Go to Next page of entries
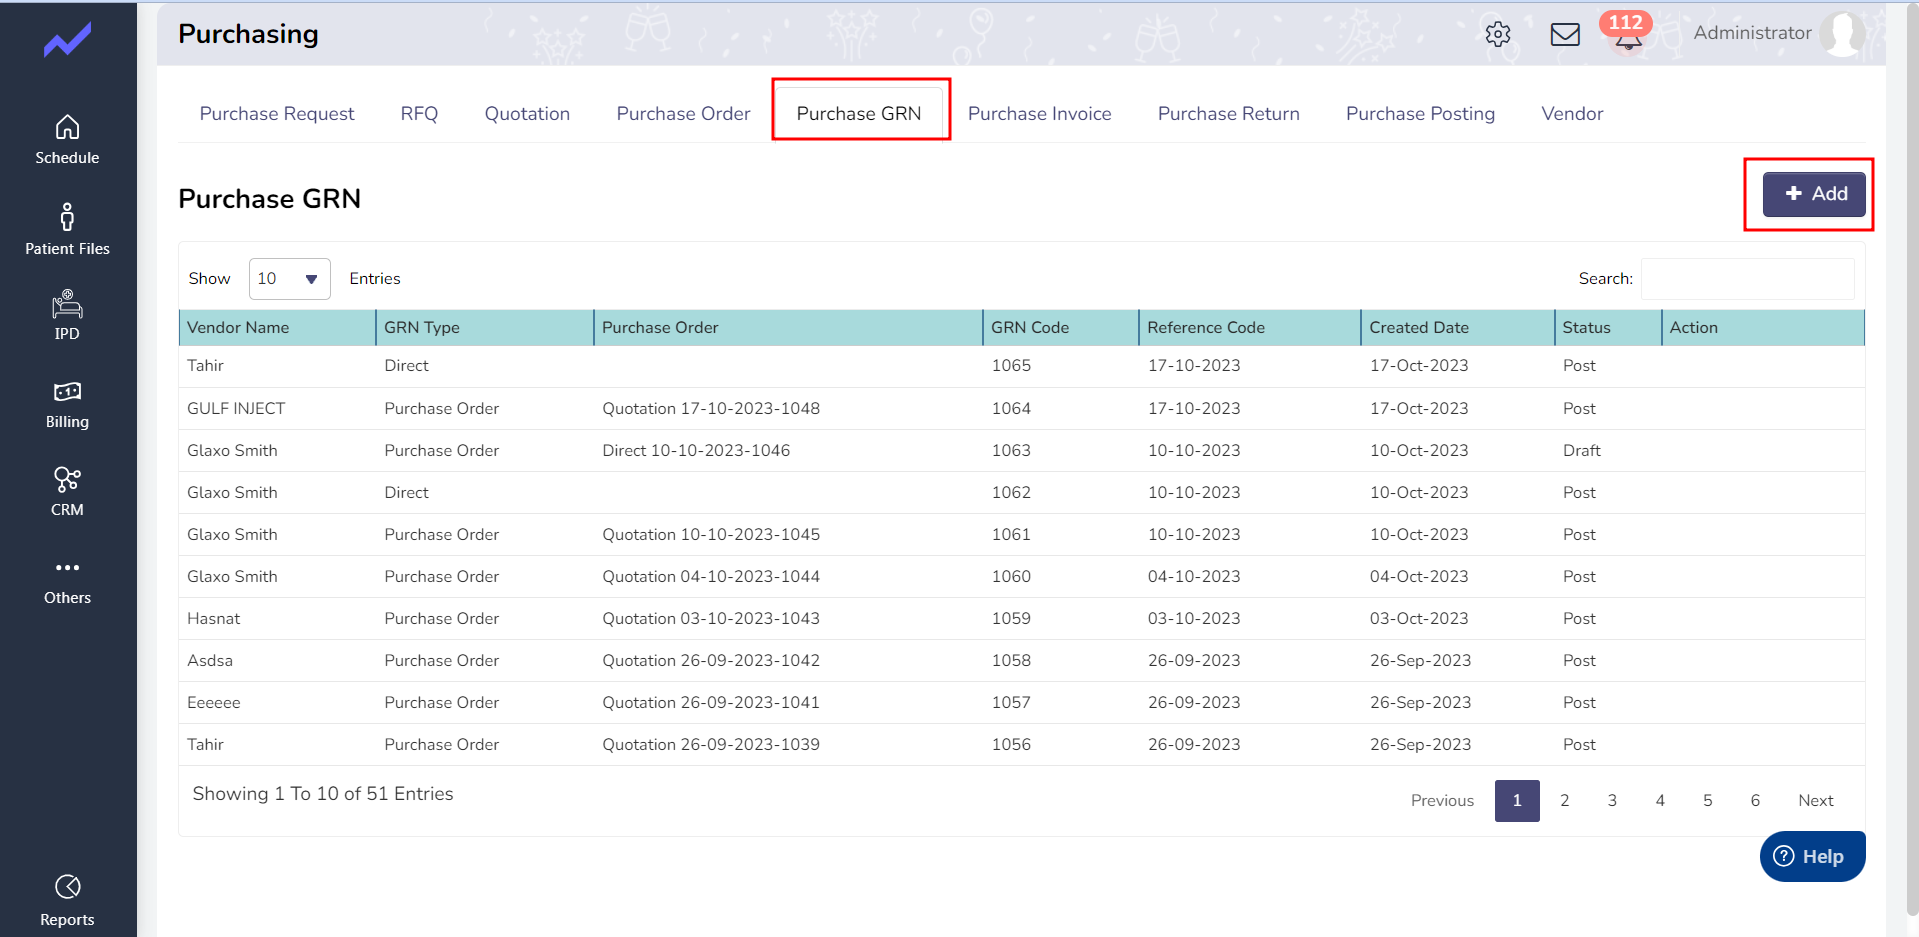The width and height of the screenshot is (1919, 937). point(1815,801)
